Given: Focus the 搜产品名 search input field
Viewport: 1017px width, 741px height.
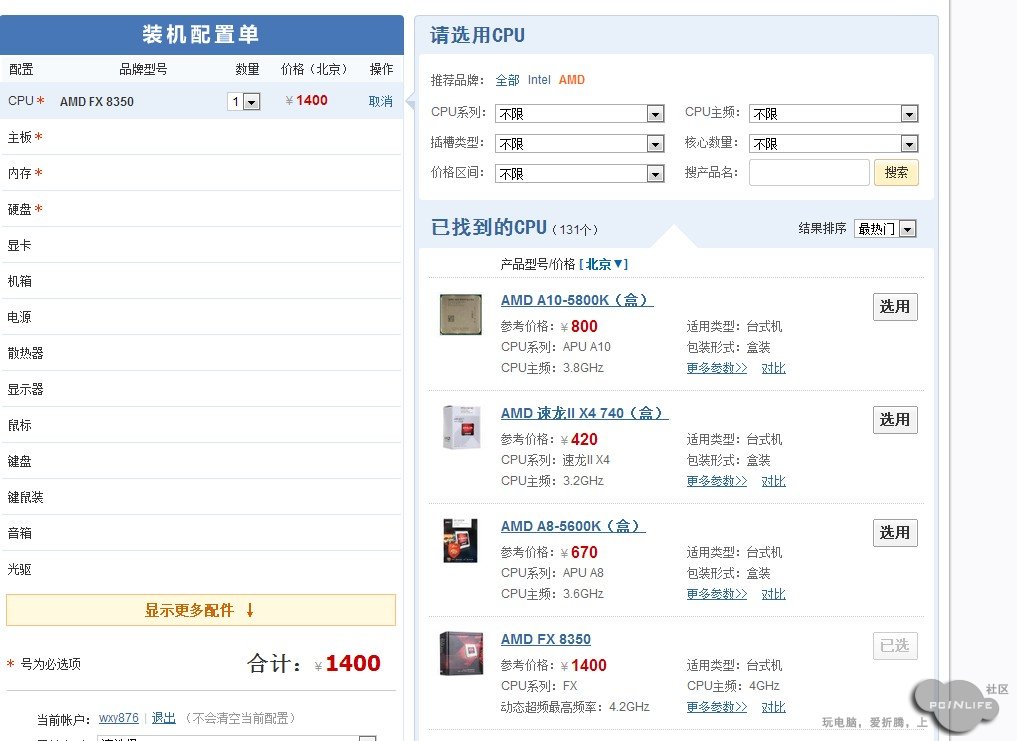Looking at the screenshot, I should [809, 173].
